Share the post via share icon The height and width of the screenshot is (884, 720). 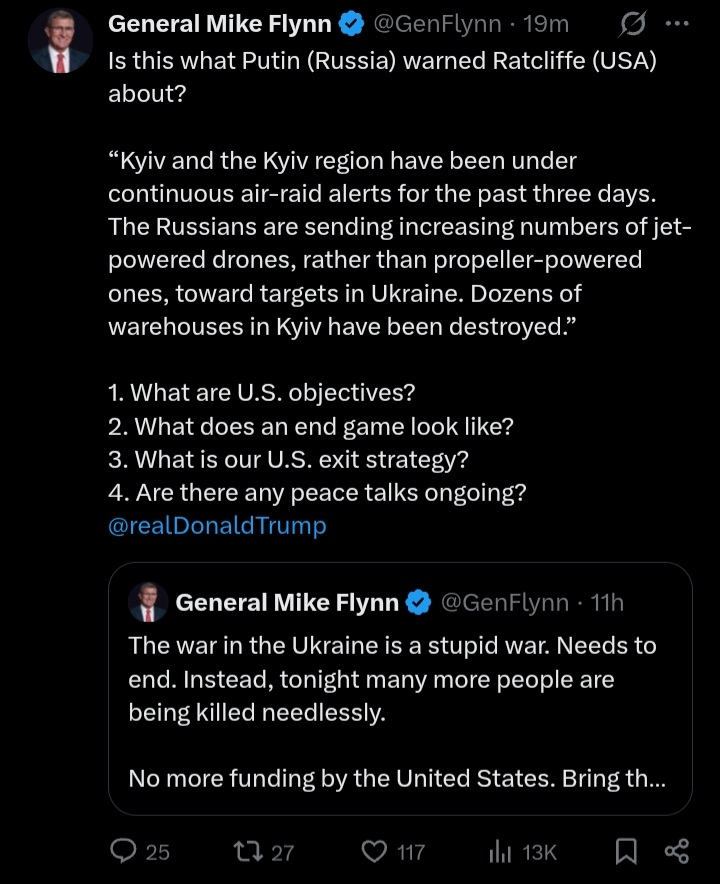tap(677, 851)
